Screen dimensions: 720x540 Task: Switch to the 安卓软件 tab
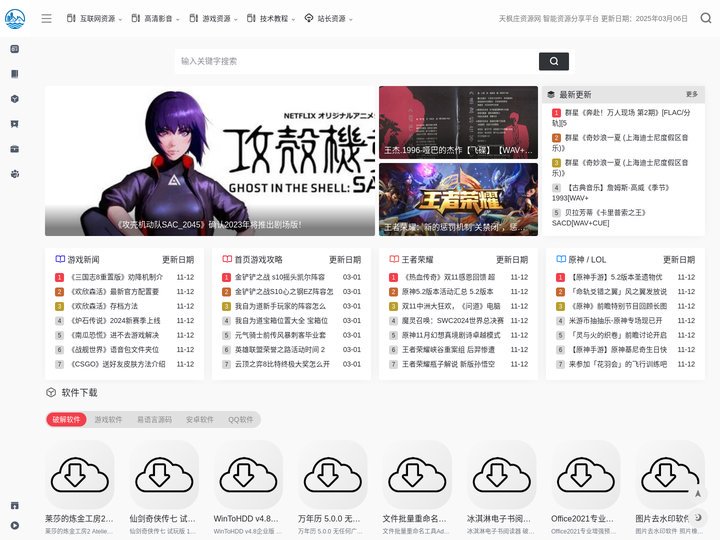200,419
